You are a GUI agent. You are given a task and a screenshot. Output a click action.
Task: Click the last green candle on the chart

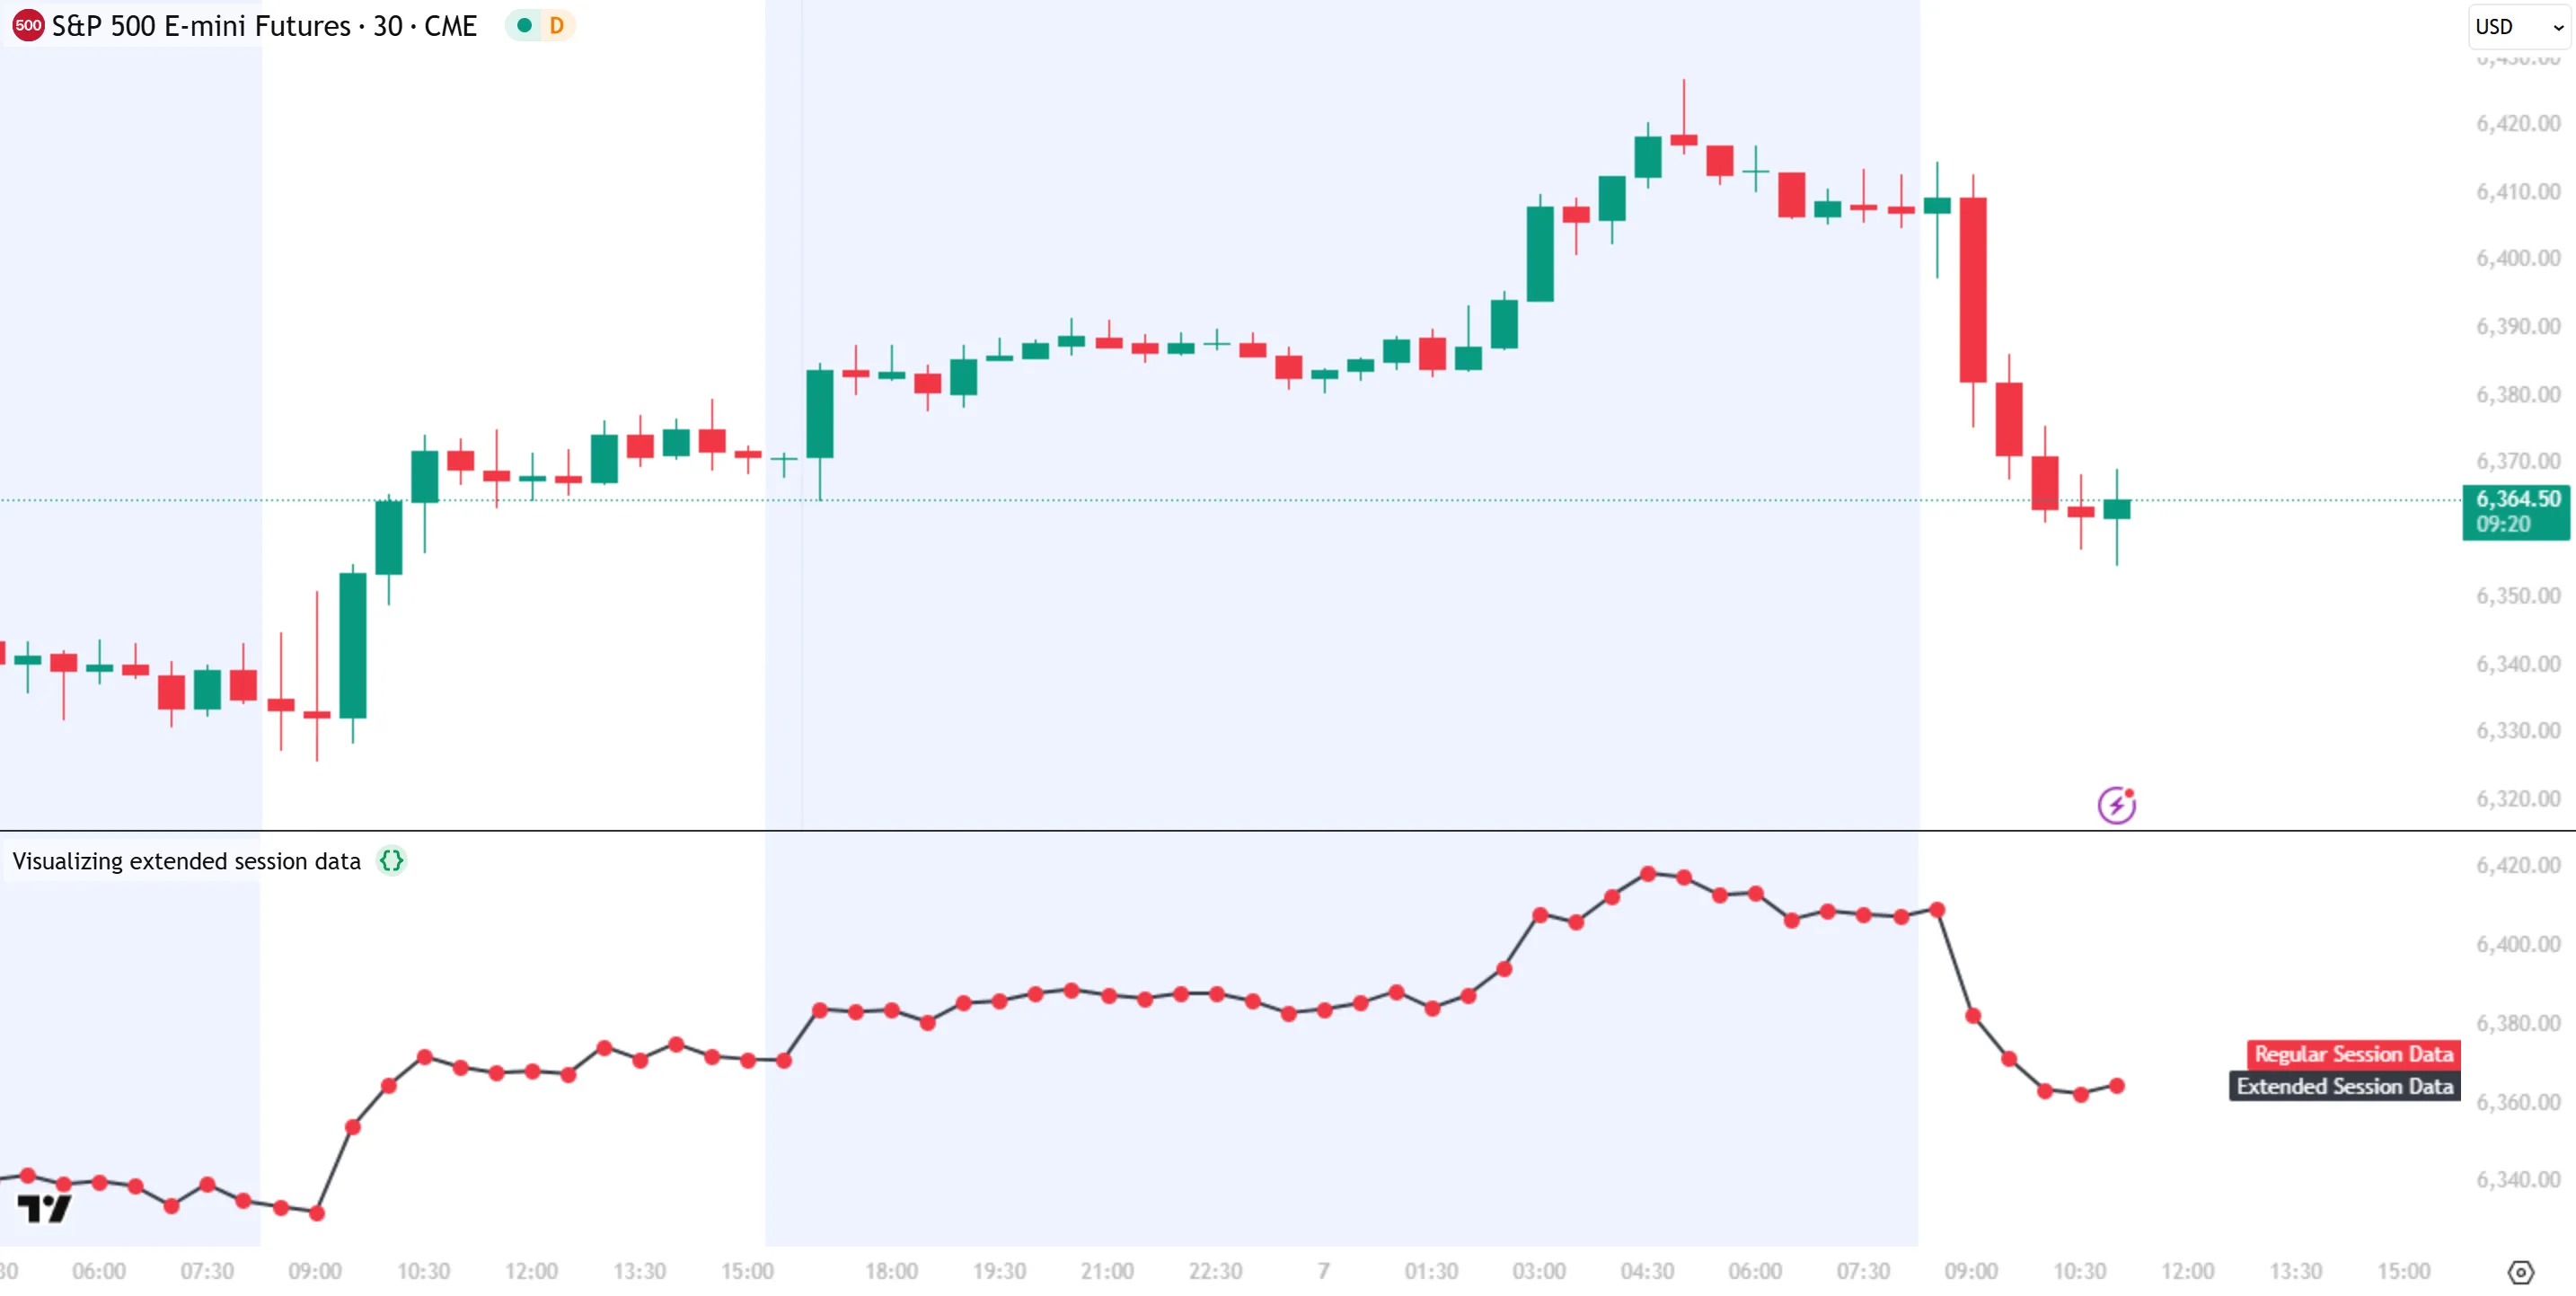click(x=2117, y=509)
